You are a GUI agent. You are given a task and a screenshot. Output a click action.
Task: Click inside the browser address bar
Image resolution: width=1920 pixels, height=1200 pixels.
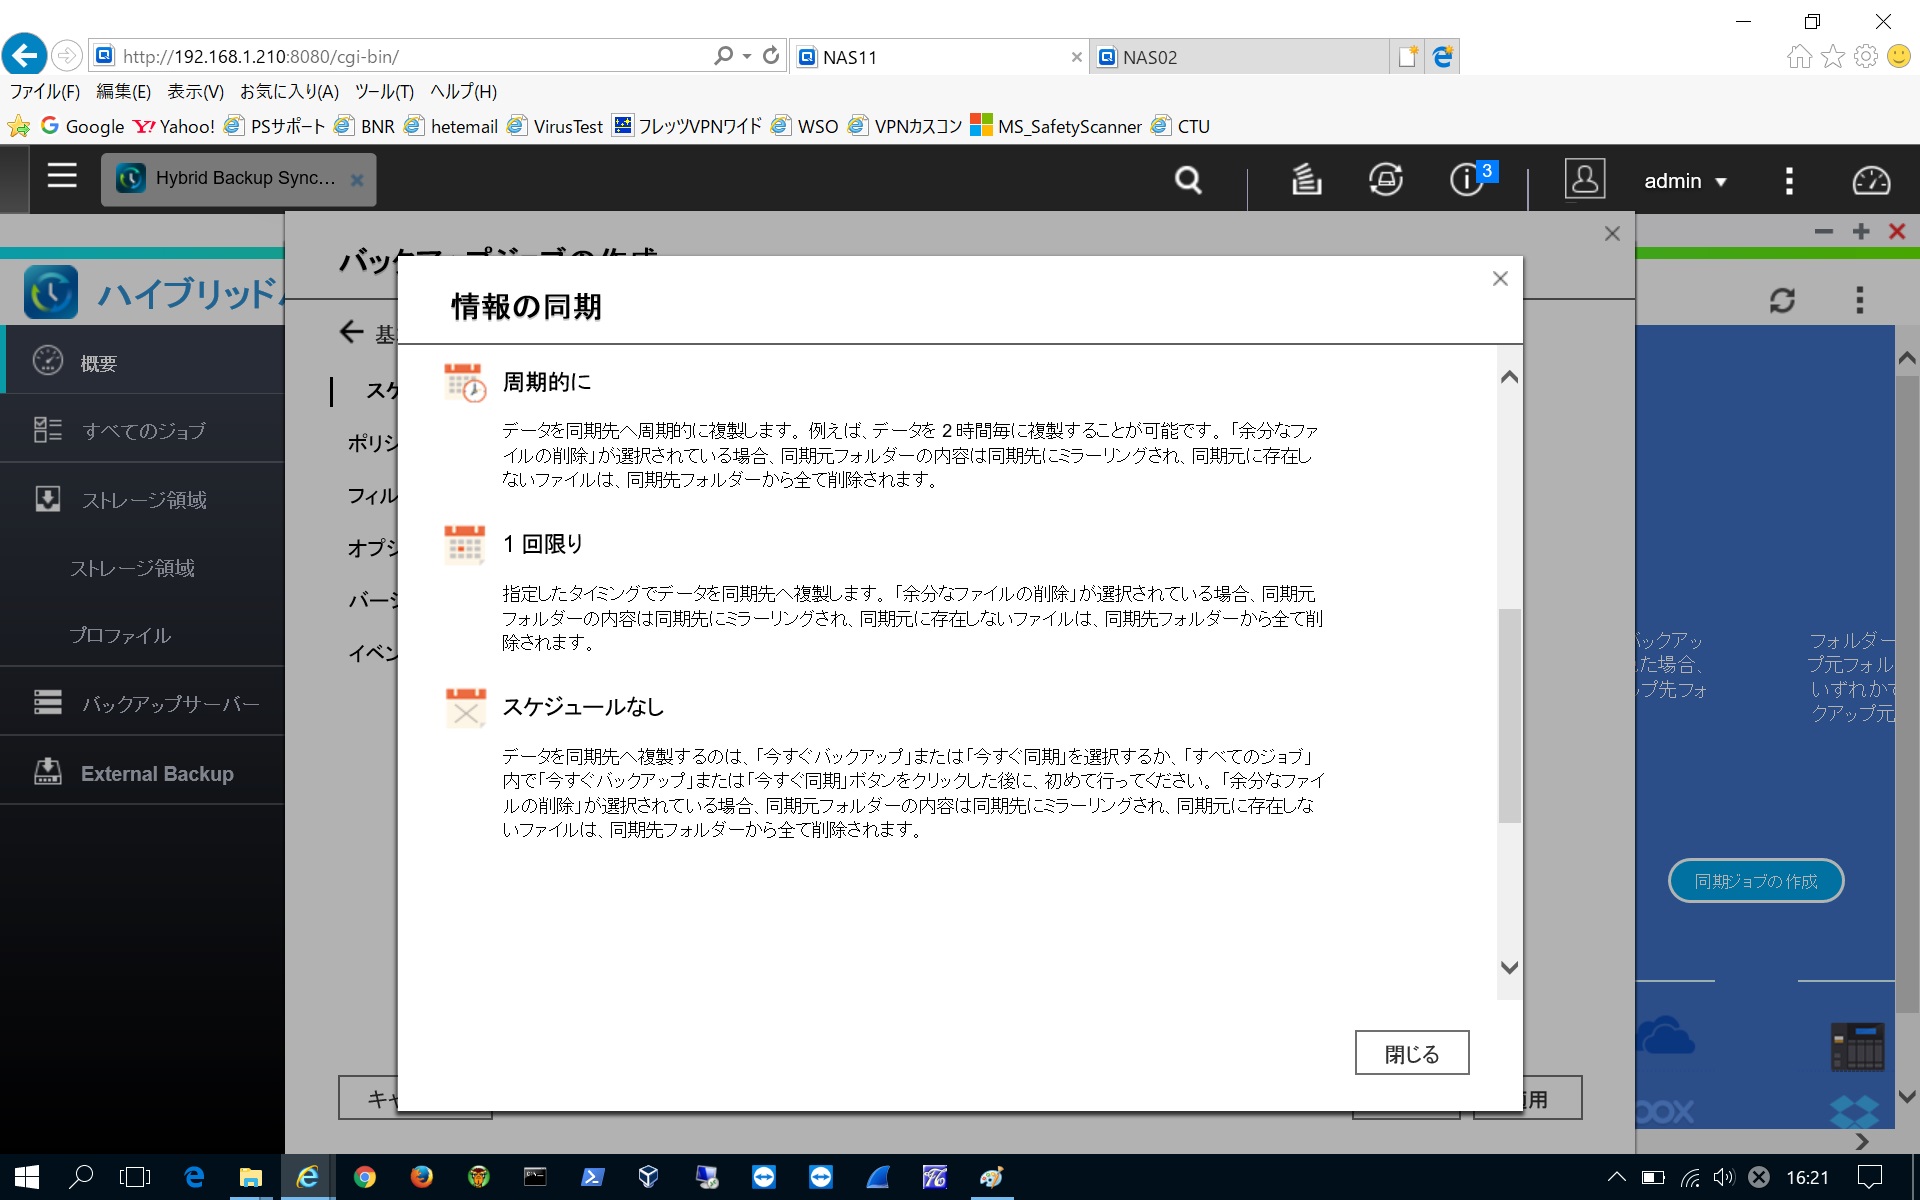[x=400, y=56]
